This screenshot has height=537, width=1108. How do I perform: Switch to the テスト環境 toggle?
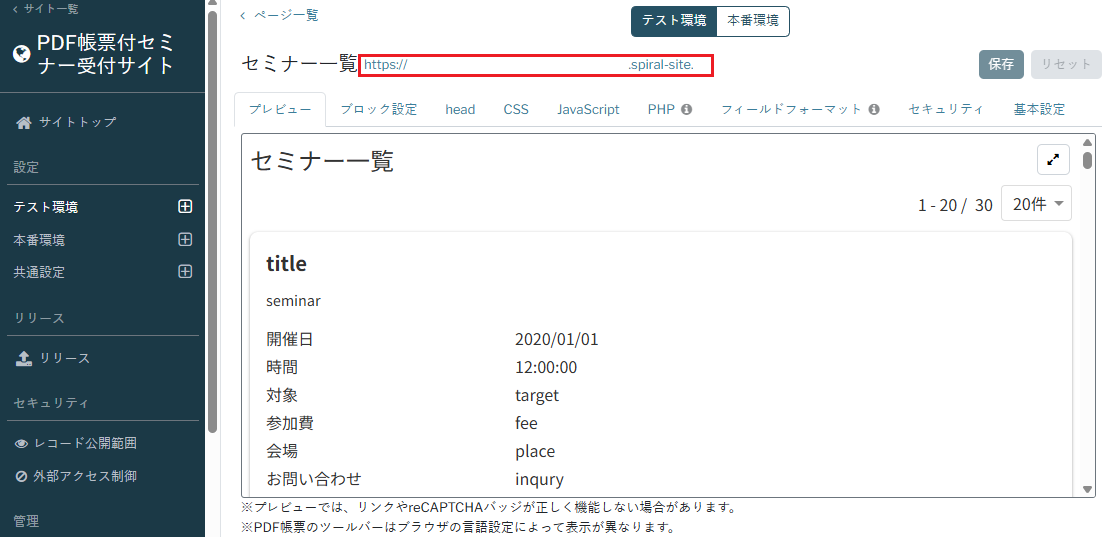tap(673, 21)
